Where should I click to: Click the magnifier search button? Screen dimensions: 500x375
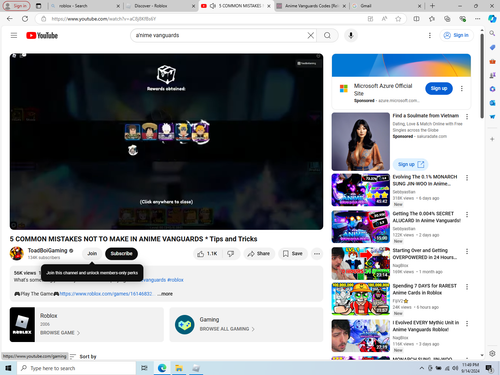[327, 35]
